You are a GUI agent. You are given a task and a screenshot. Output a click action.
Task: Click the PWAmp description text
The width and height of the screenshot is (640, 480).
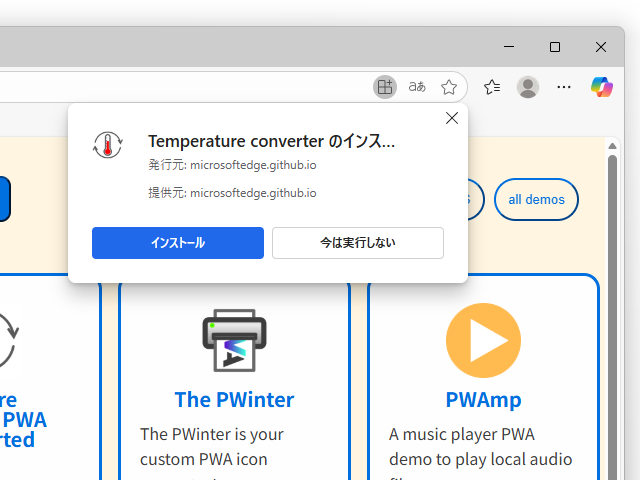480,452
